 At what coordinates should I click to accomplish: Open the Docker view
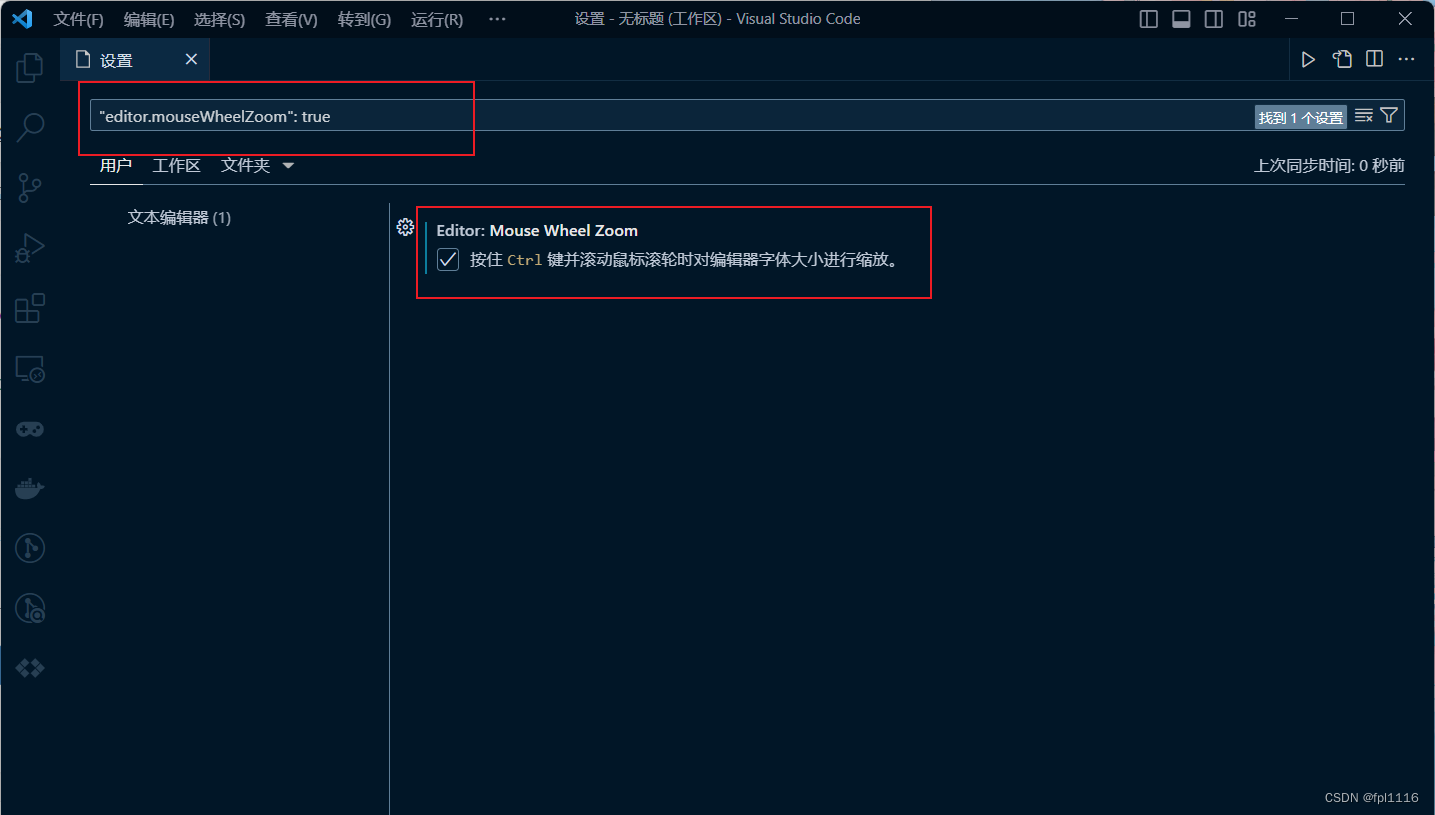[x=30, y=488]
